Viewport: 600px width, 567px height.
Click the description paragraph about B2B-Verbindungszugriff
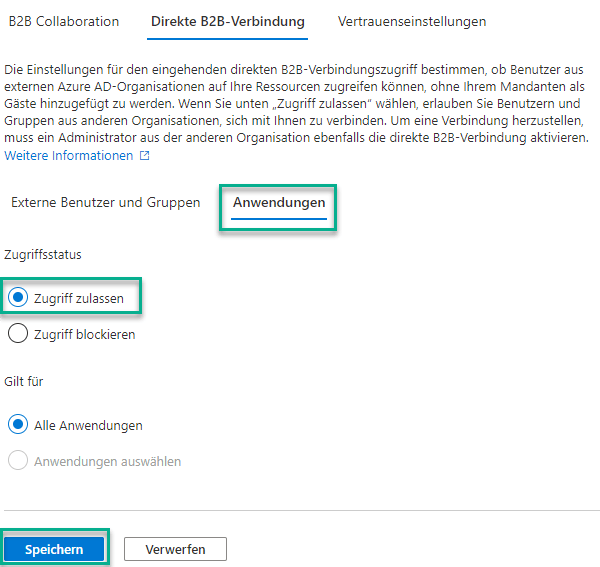point(296,103)
